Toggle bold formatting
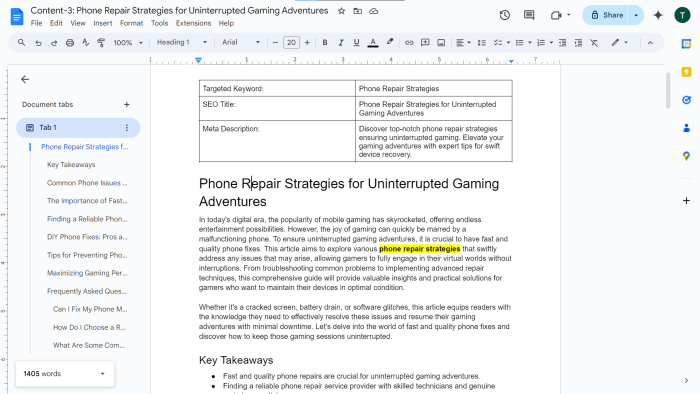The image size is (700, 394). click(x=325, y=42)
